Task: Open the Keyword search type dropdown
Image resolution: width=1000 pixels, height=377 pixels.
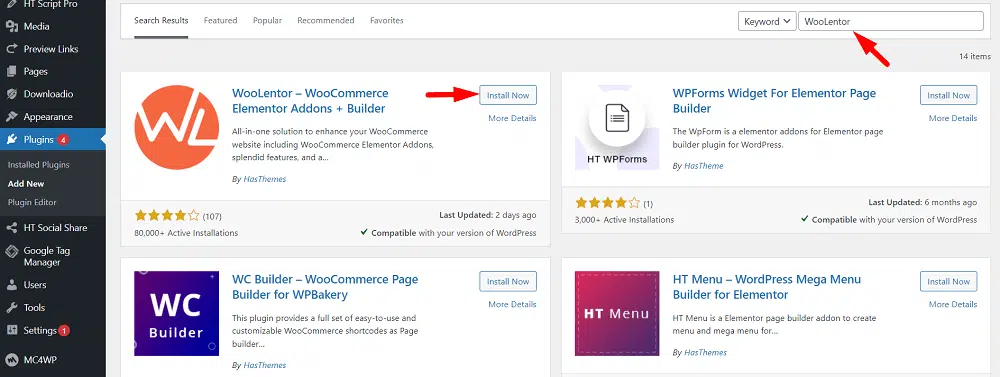Action: coord(767,21)
